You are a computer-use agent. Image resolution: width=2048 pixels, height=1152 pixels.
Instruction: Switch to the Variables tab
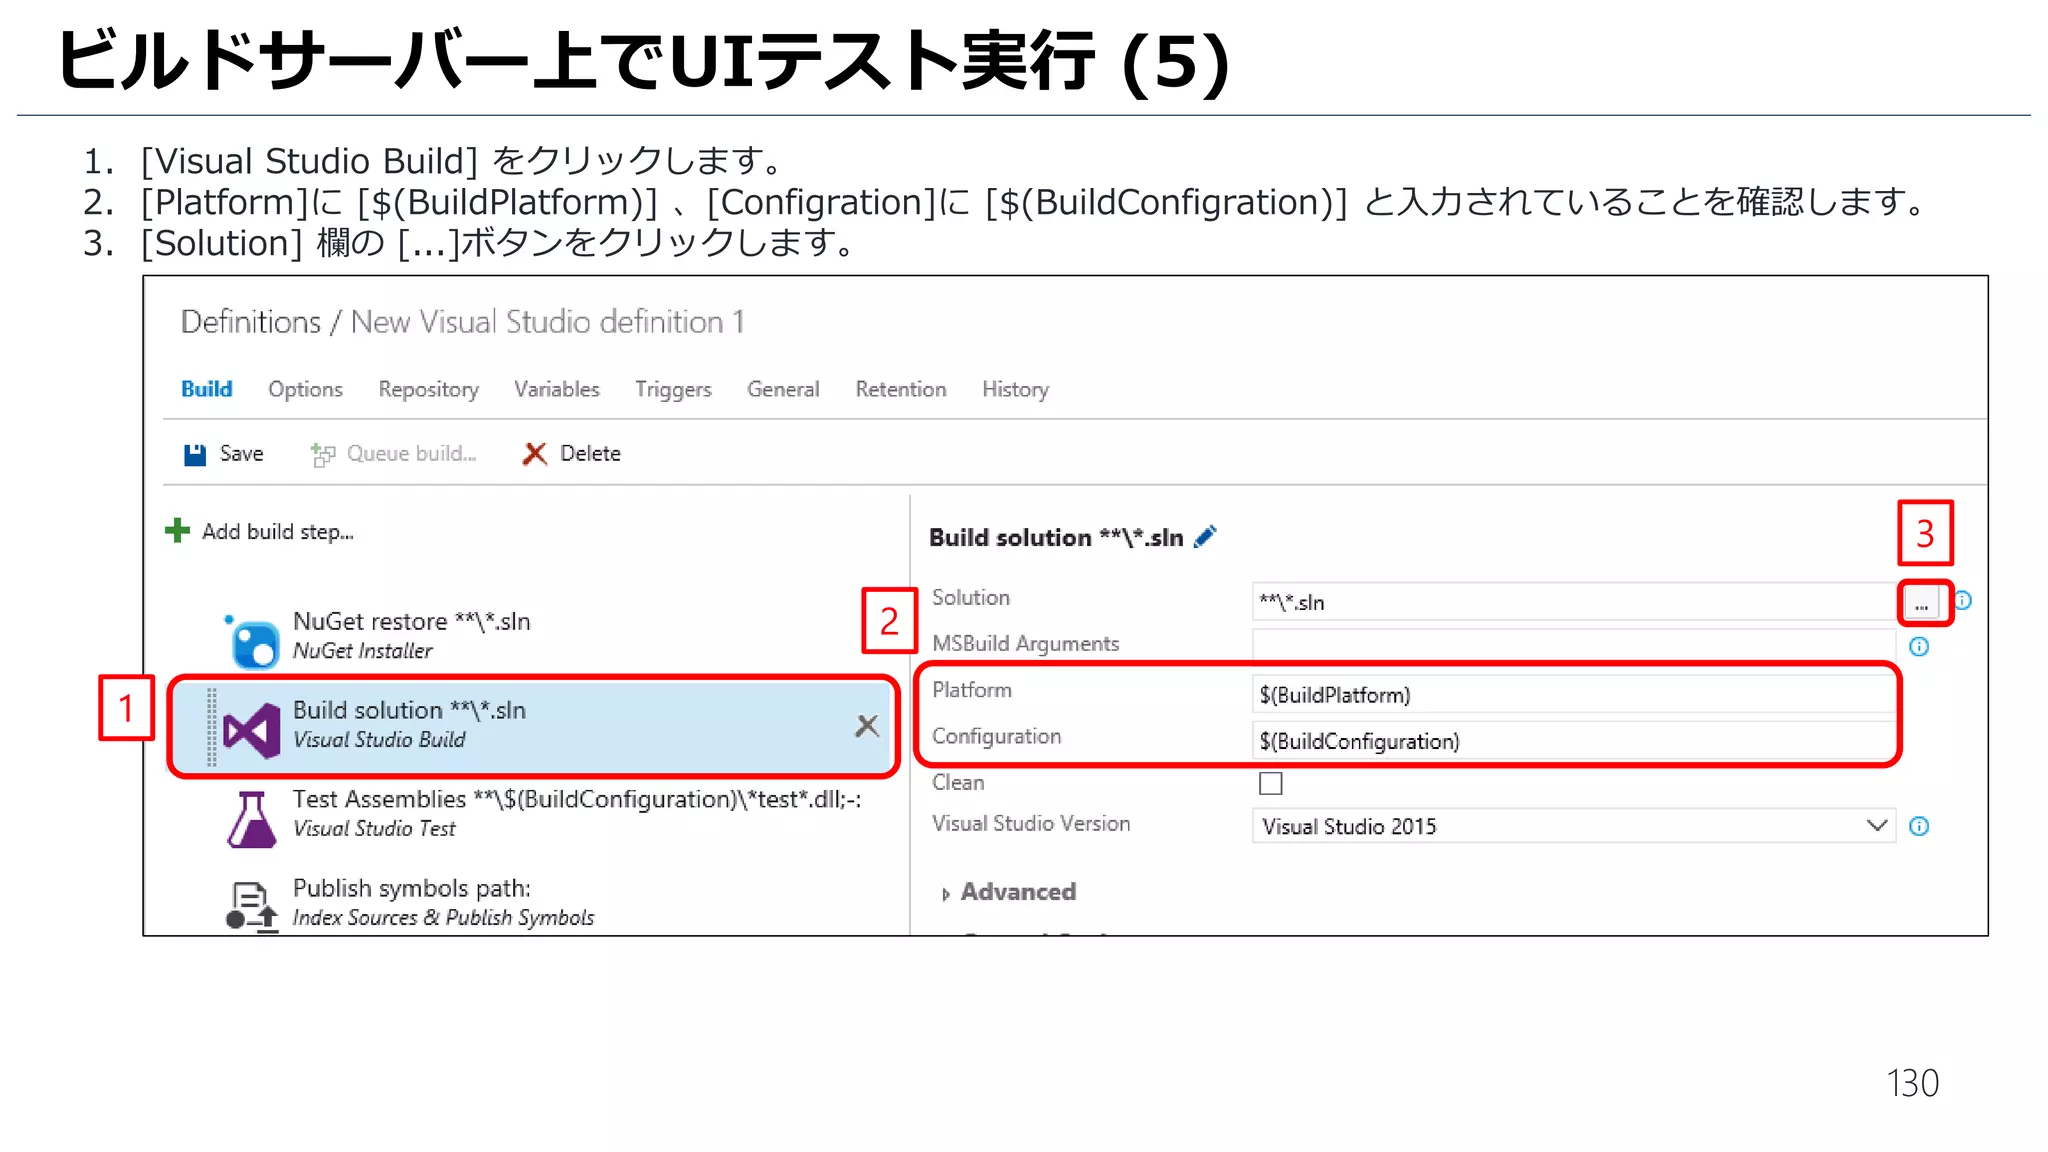557,389
